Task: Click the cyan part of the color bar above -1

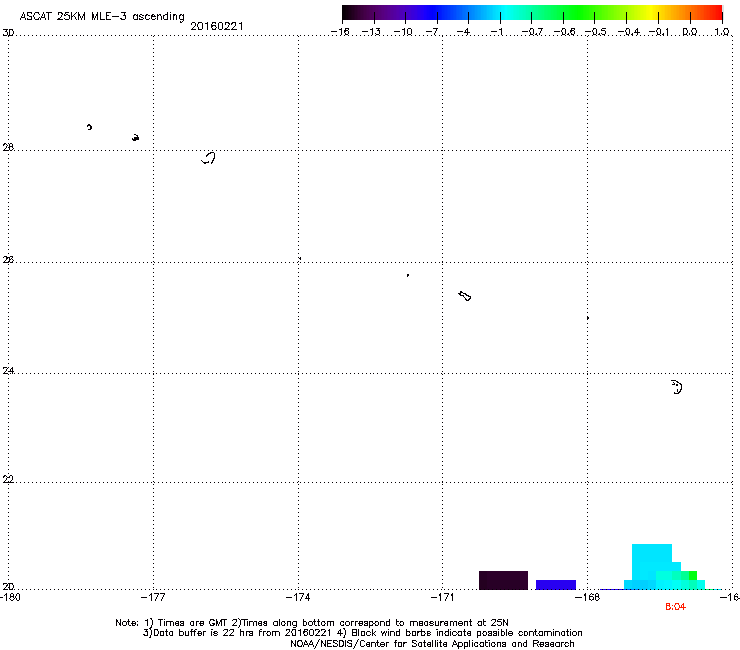Action: click(500, 13)
